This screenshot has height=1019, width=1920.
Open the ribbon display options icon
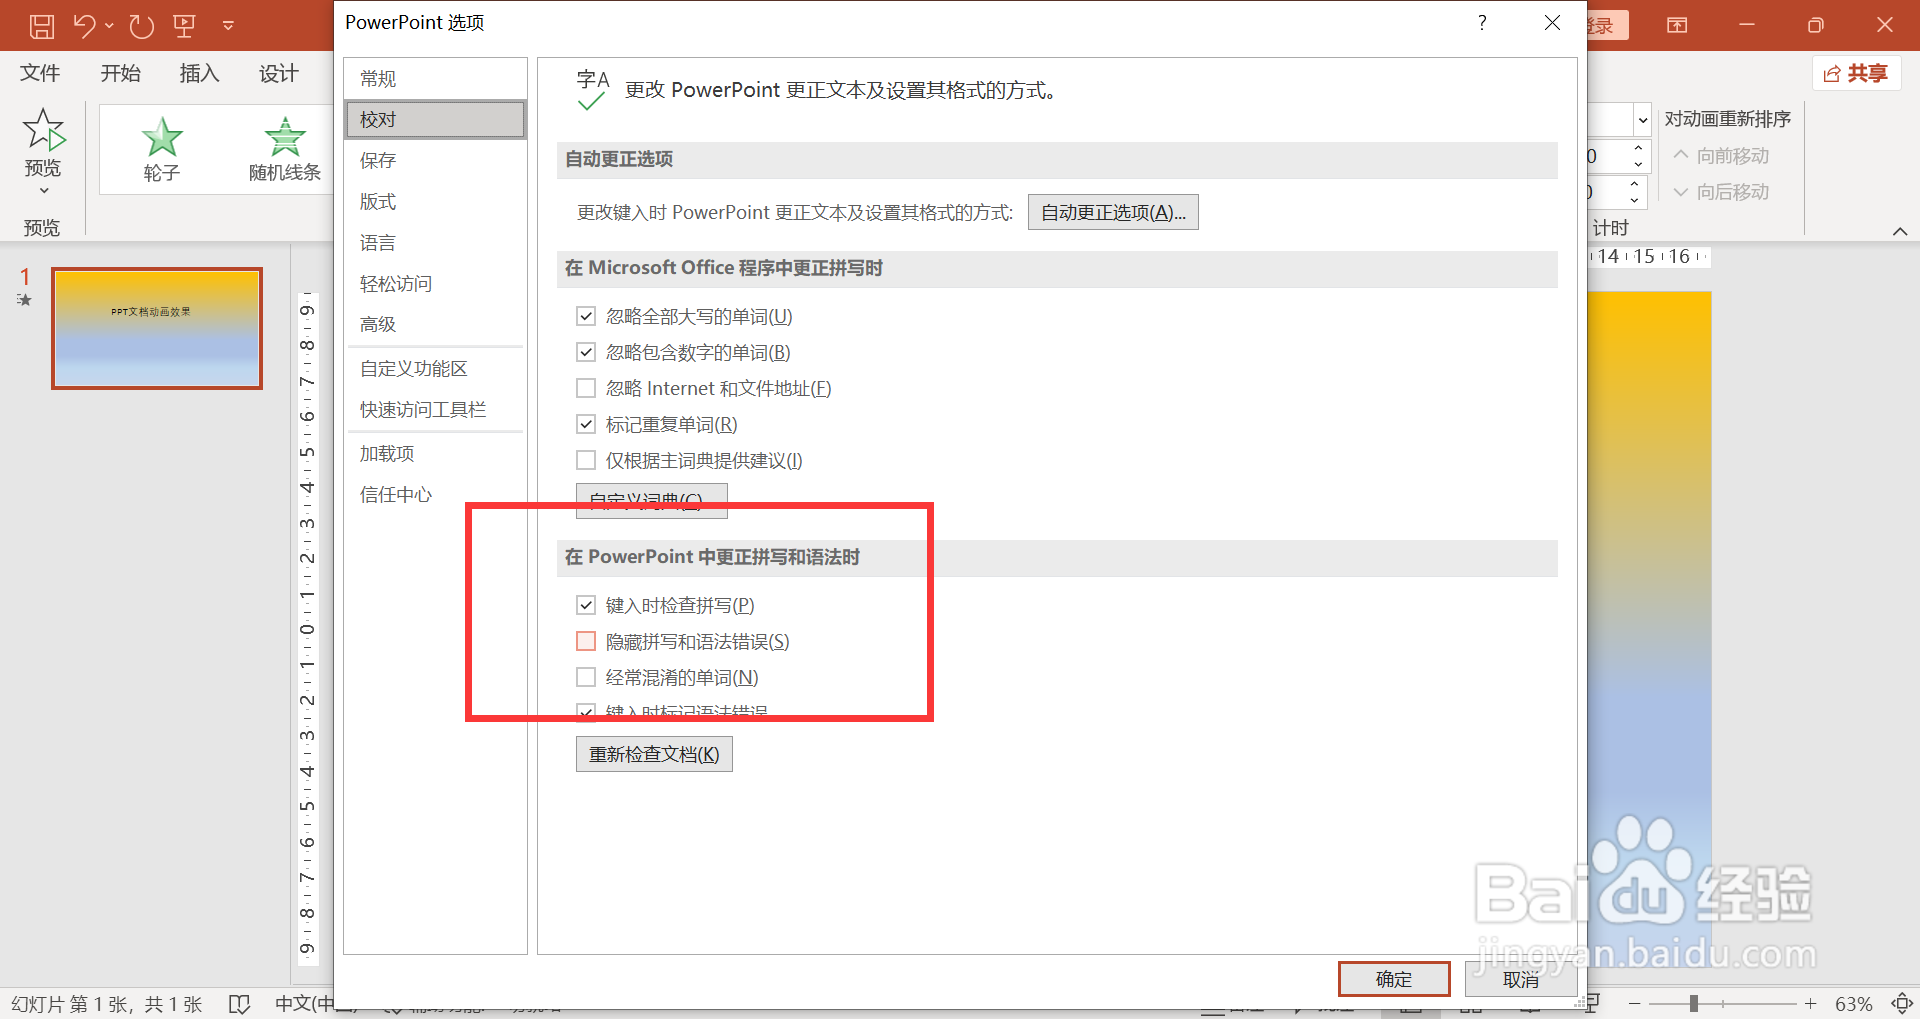coord(1677,25)
